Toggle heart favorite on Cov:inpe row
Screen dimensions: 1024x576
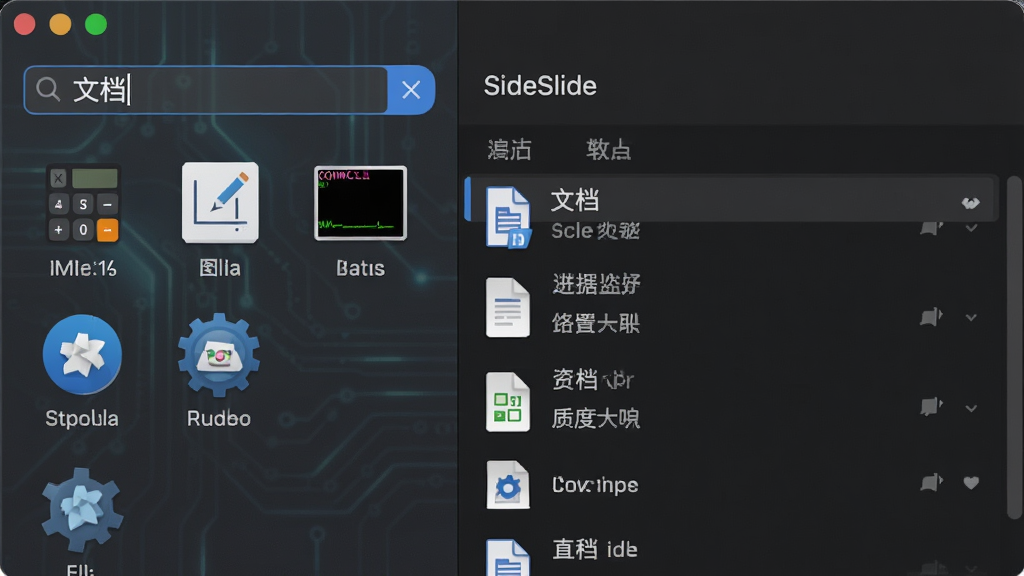[971, 483]
